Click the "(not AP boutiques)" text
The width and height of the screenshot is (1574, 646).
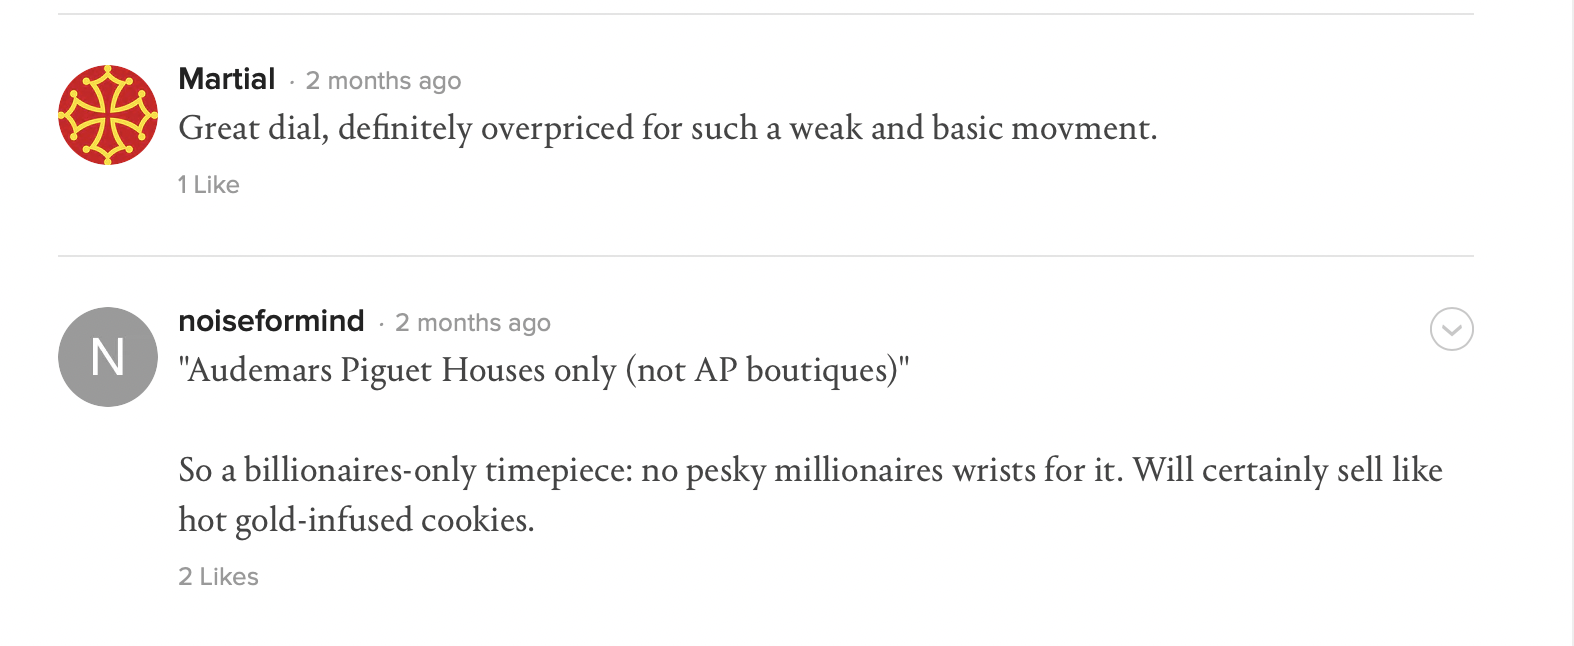click(x=768, y=371)
